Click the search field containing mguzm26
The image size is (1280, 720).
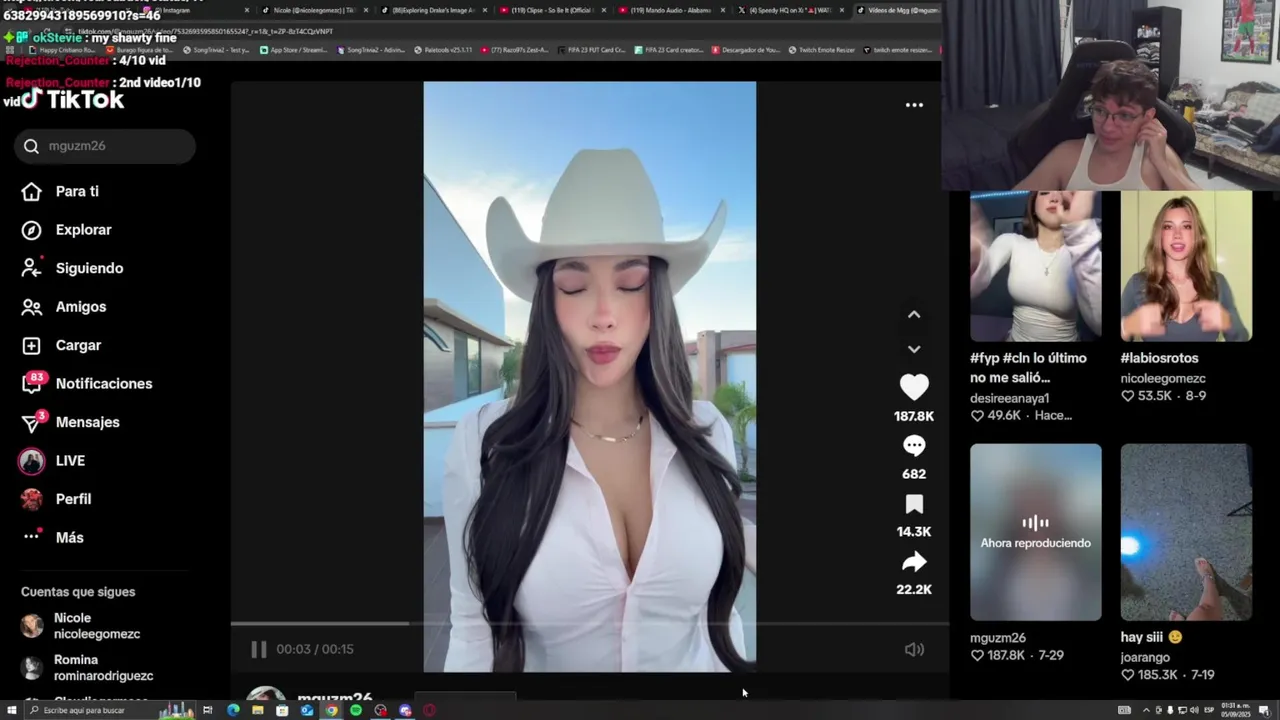(x=105, y=146)
